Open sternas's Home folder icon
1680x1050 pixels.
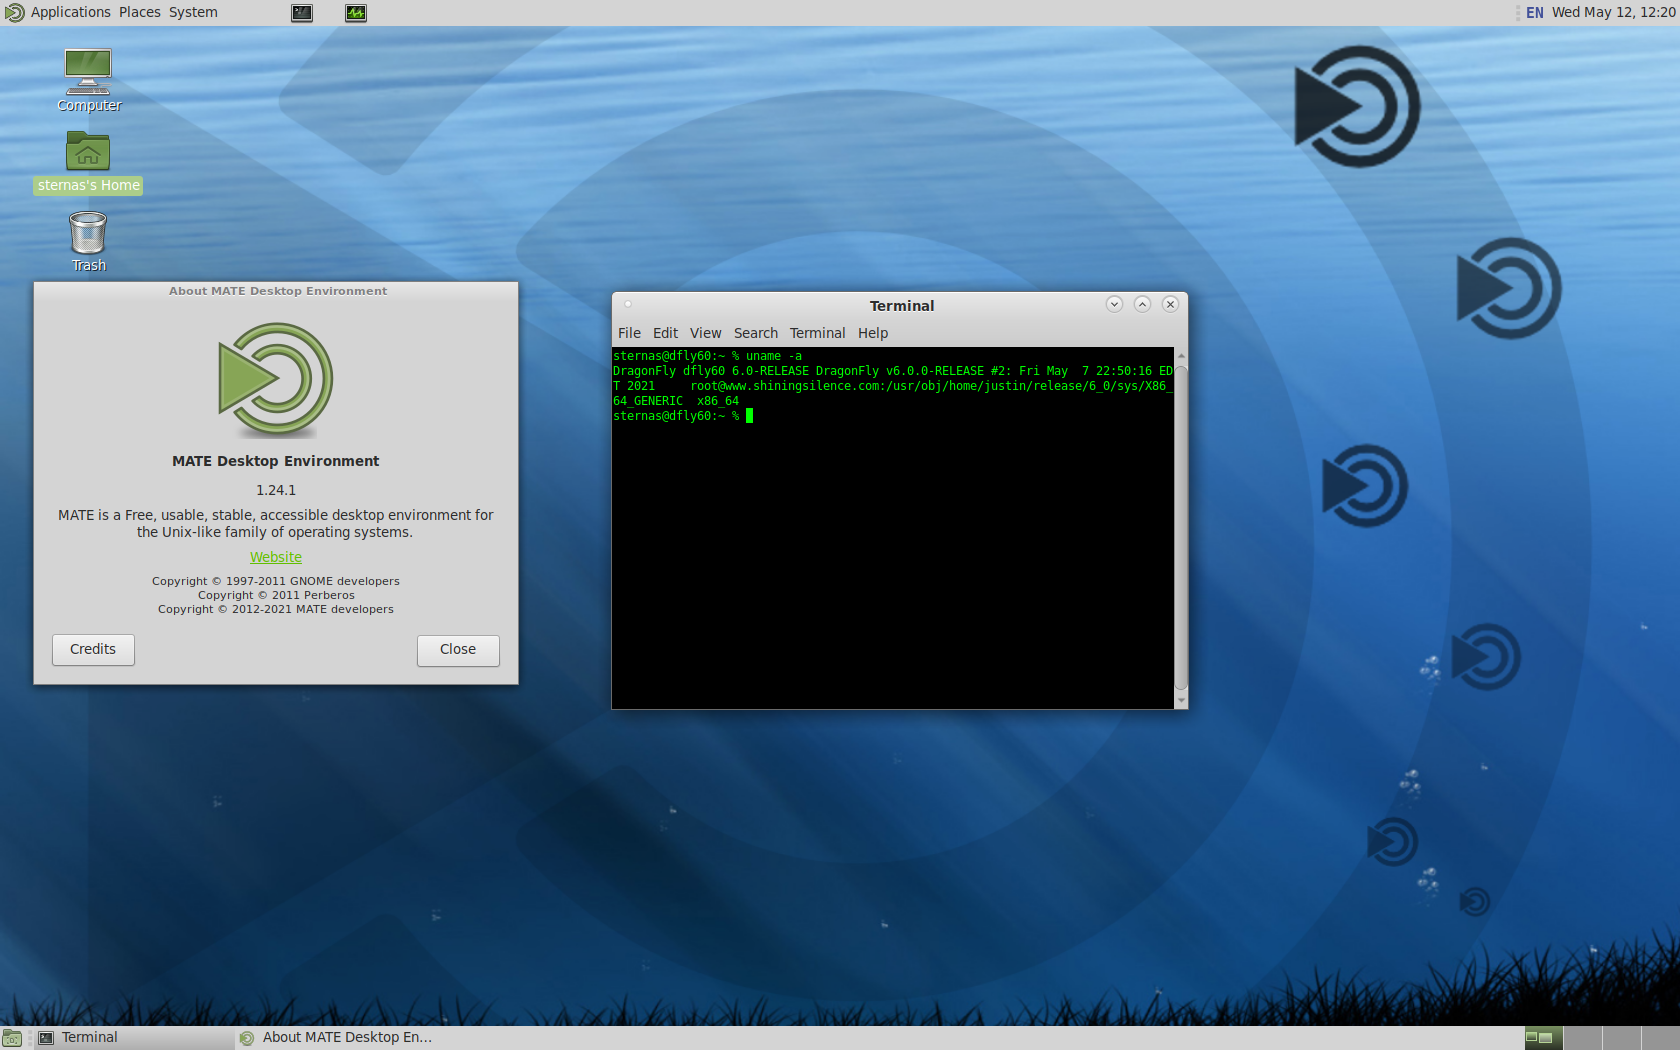point(88,162)
